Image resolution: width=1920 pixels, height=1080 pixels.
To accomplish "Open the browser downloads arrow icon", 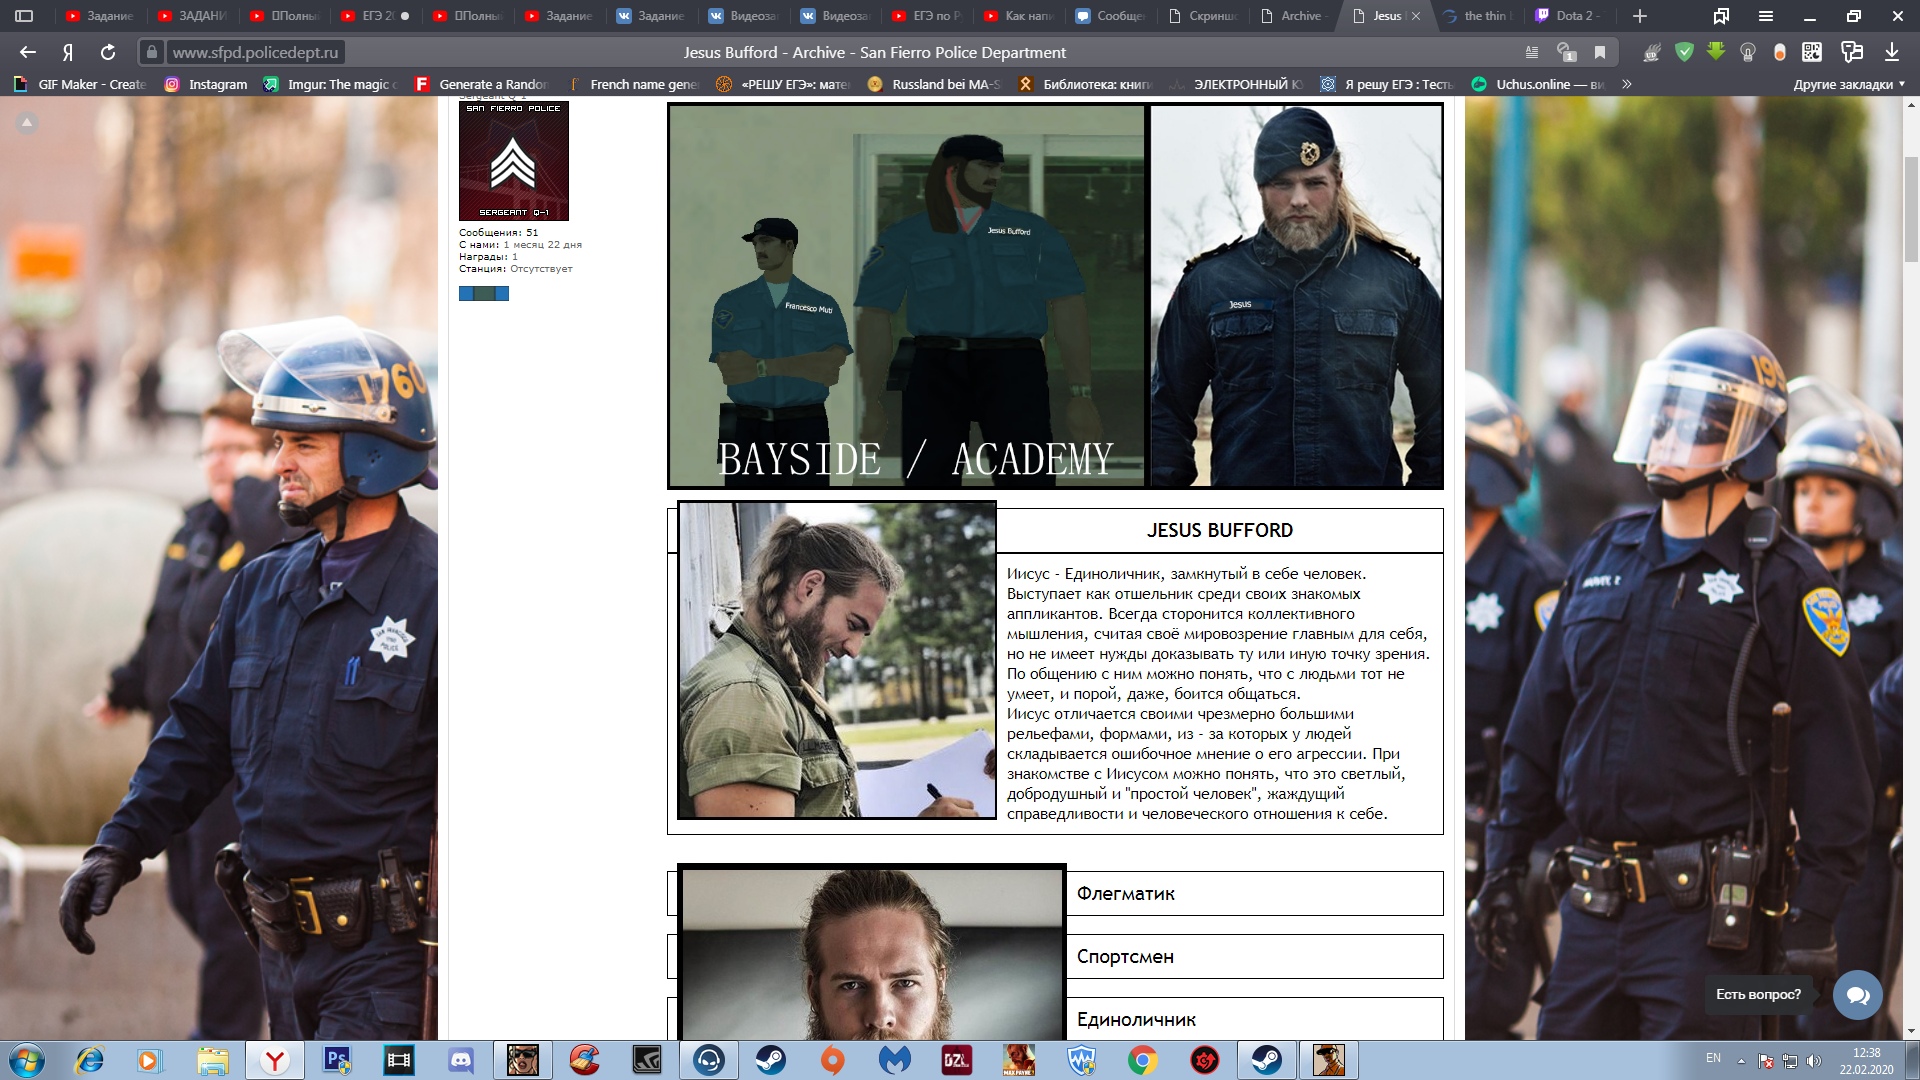I will (1892, 52).
